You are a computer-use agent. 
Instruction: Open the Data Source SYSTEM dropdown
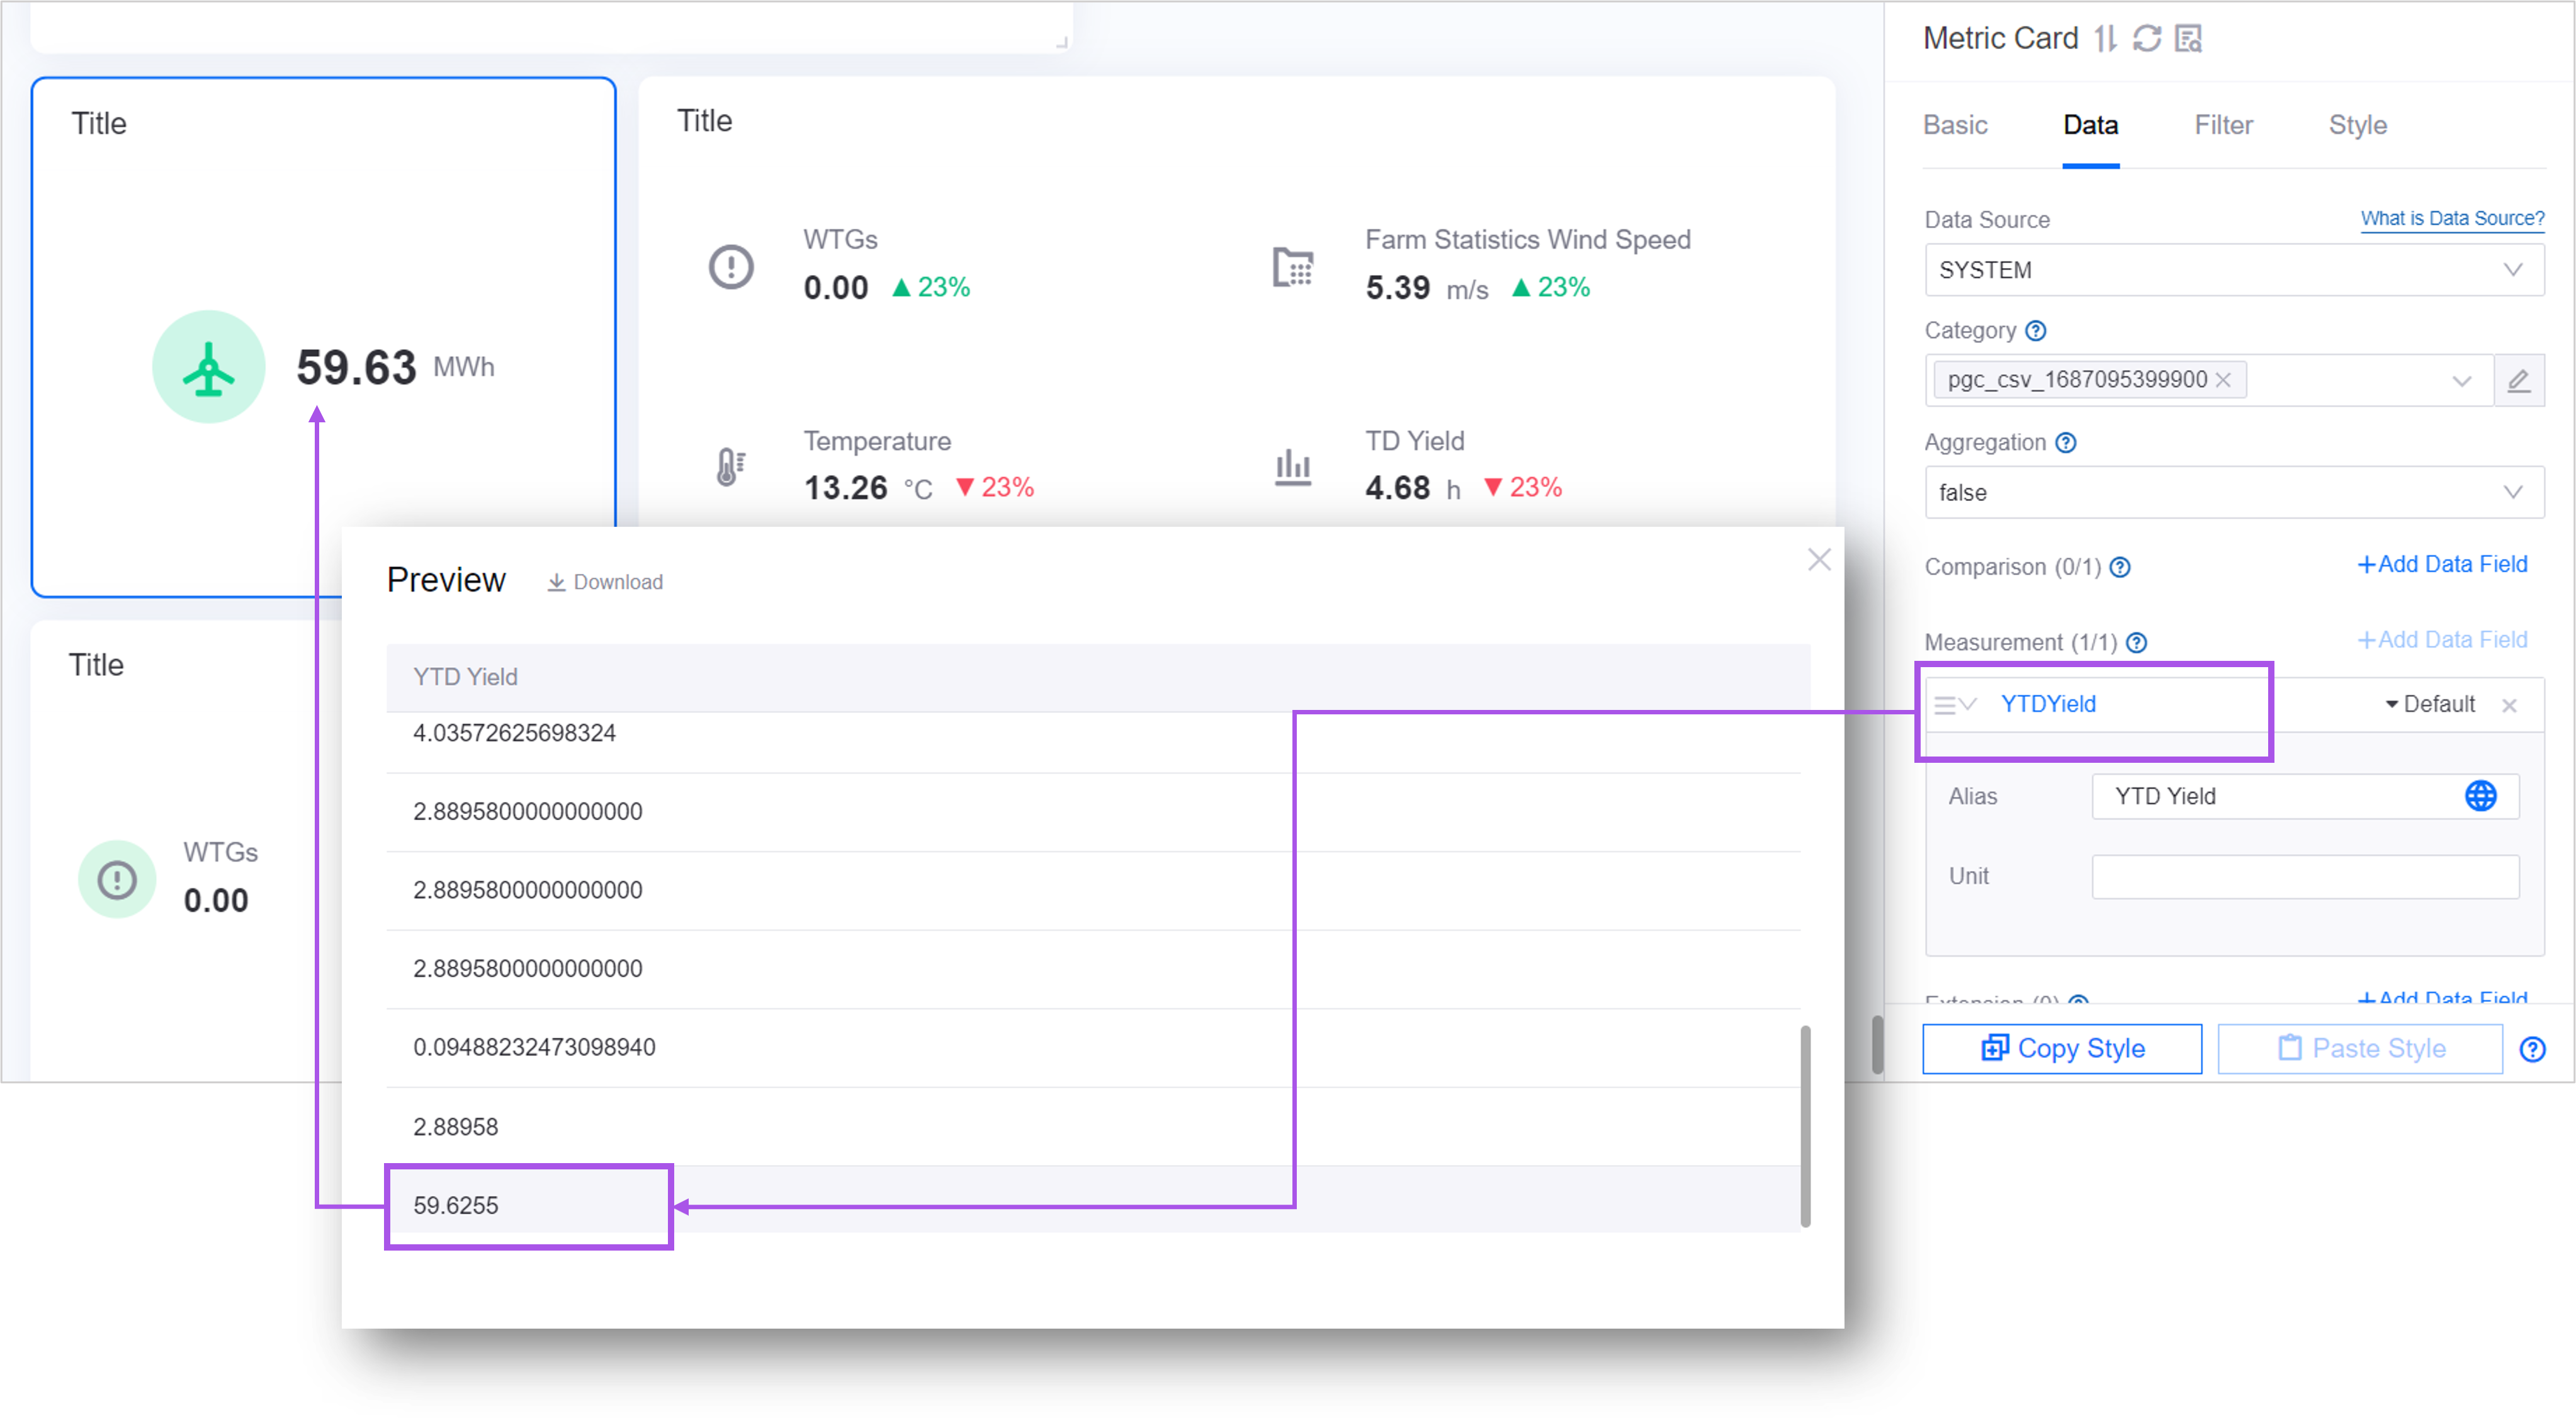(2234, 270)
